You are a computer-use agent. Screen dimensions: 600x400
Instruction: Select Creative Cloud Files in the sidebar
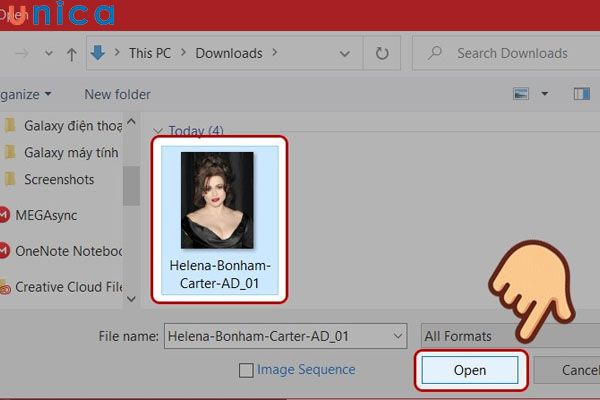pyautogui.click(x=69, y=287)
